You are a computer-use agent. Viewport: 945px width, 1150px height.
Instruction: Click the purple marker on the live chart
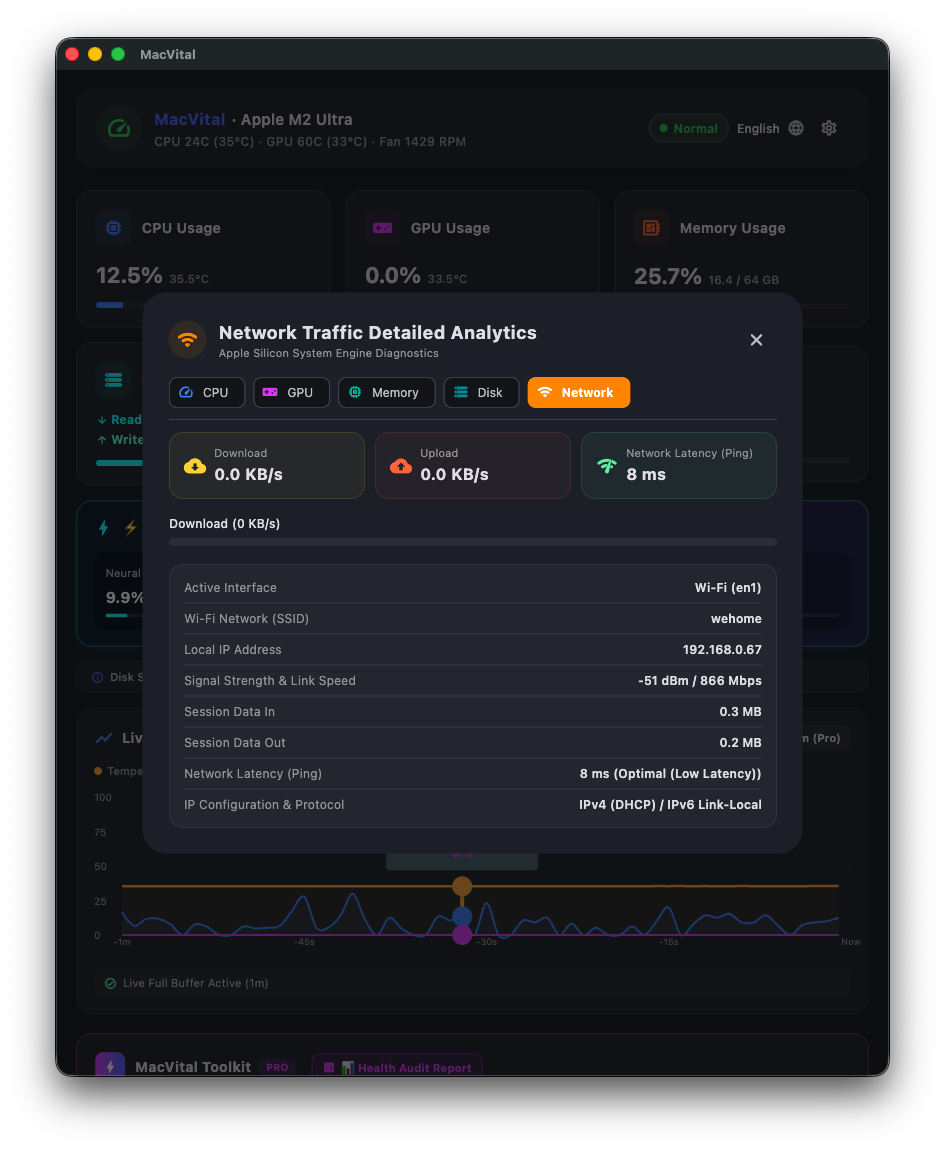point(462,934)
